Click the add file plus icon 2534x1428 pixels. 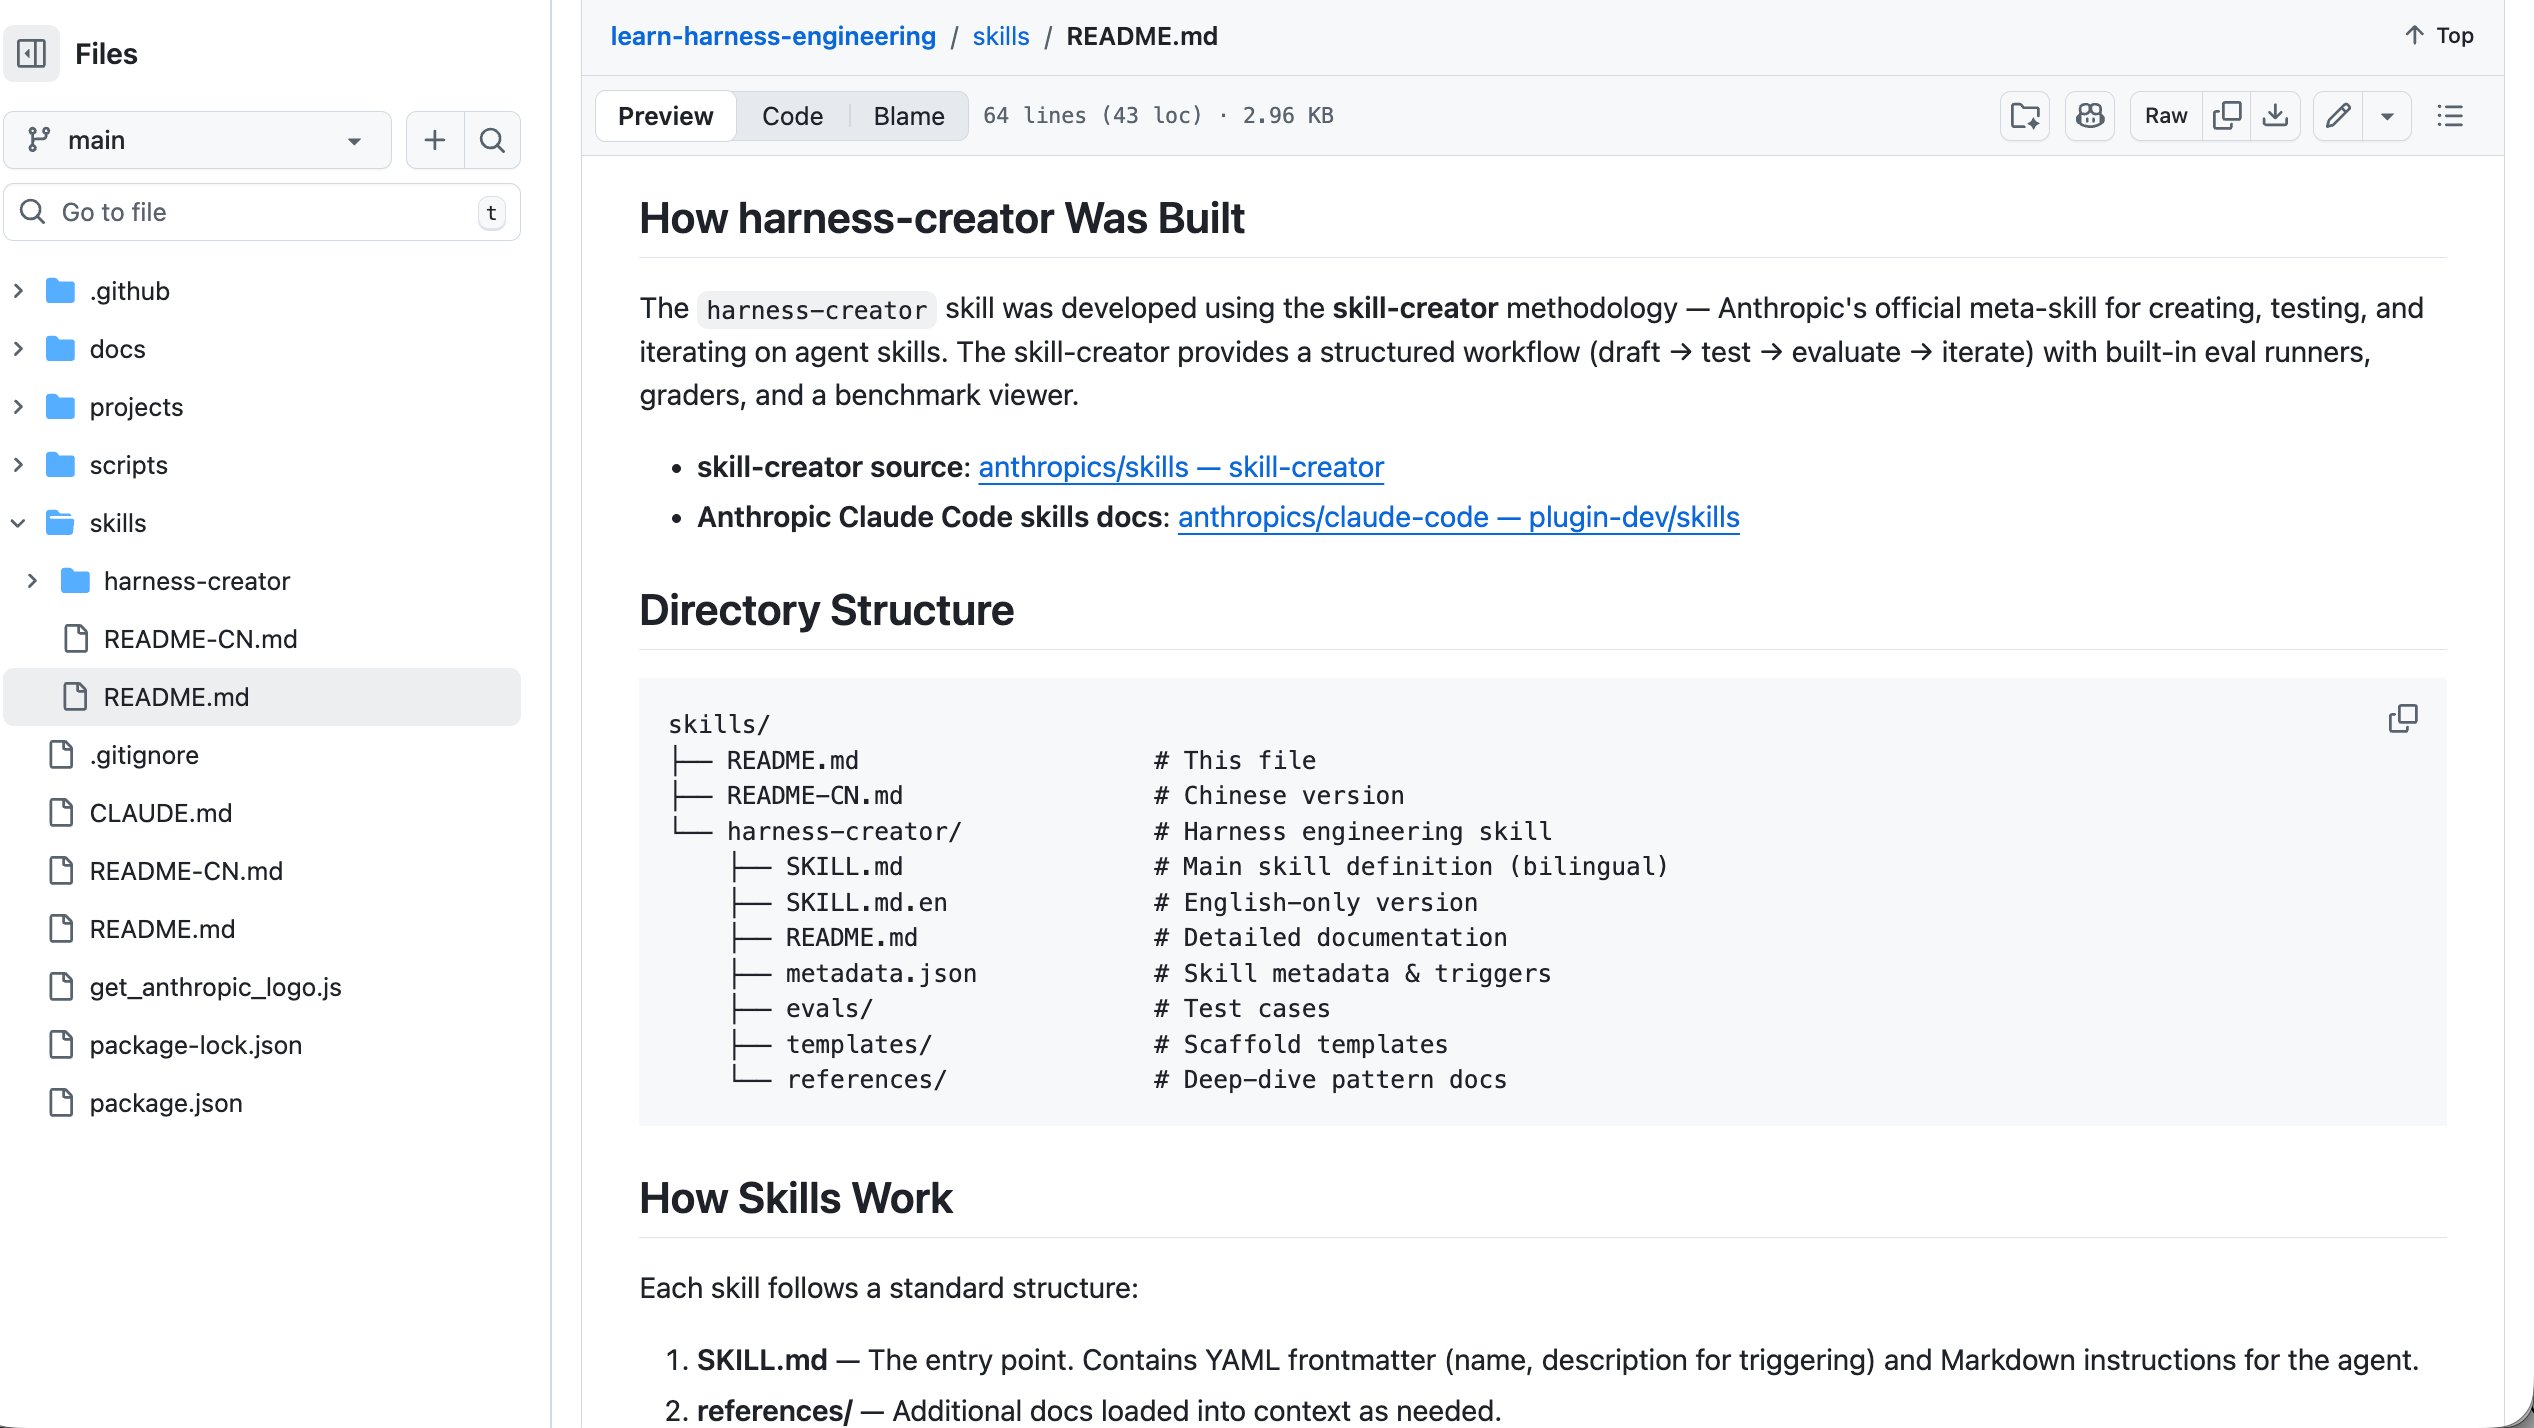(435, 140)
